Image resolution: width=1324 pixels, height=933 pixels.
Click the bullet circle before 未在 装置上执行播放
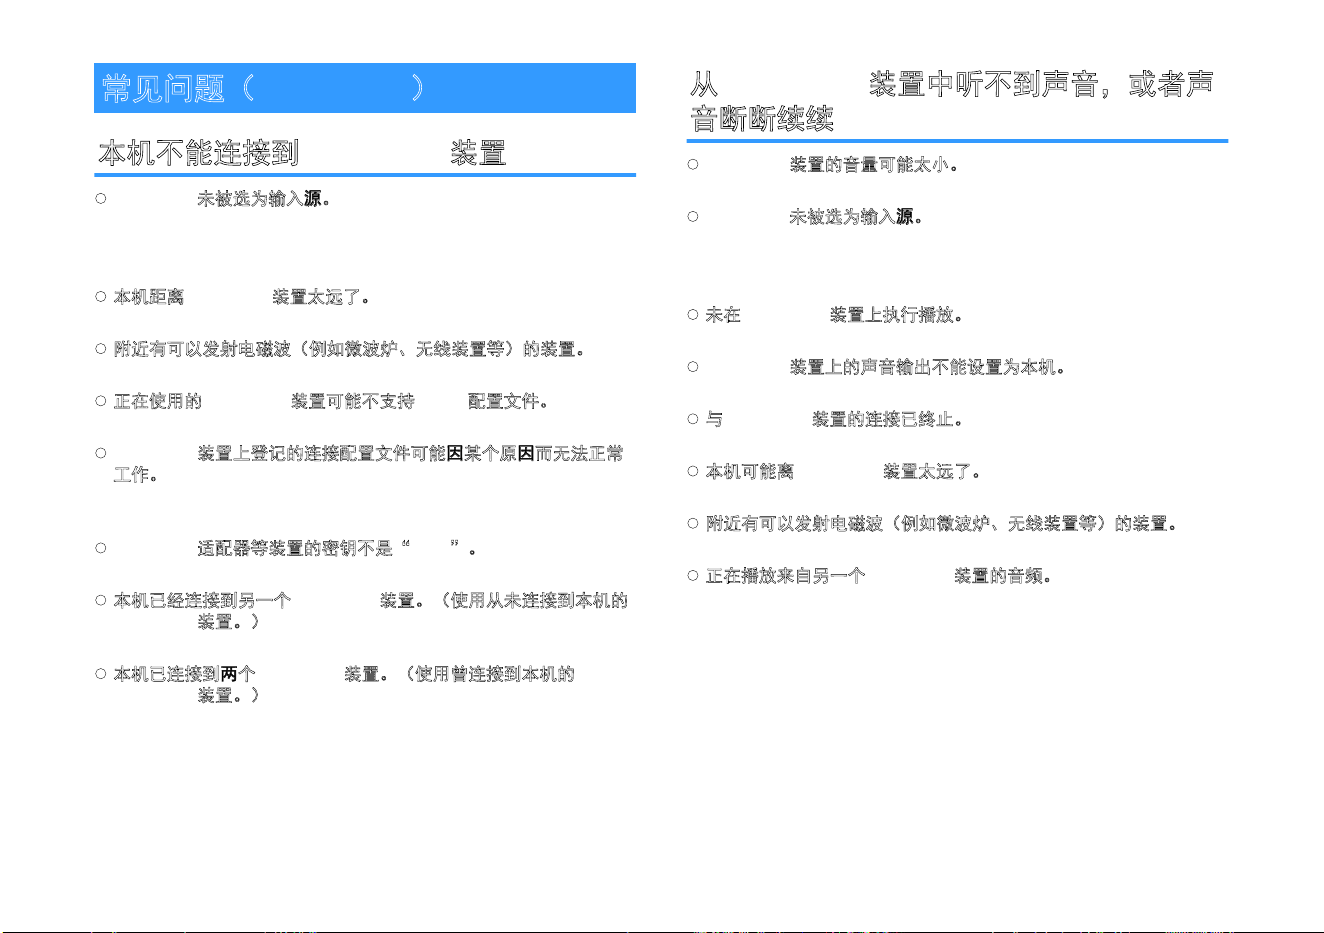pos(693,315)
